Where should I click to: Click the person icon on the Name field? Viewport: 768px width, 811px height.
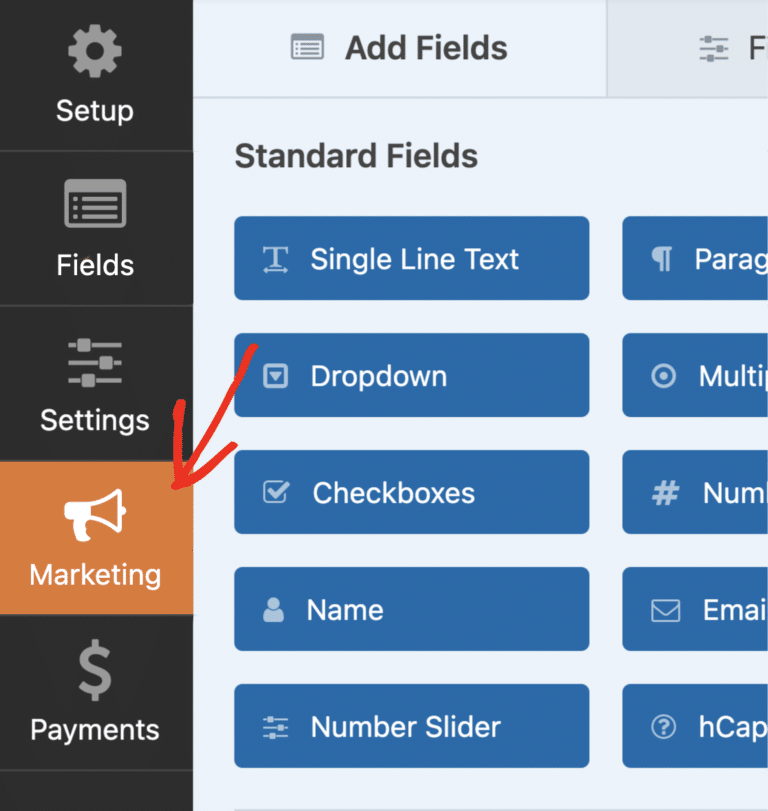pyautogui.click(x=274, y=609)
